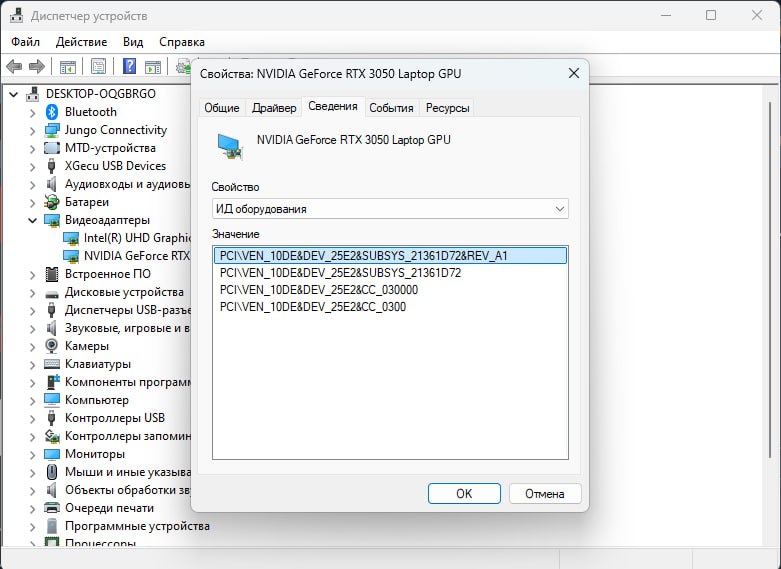Viewport: 781px width, 569px height.
Task: Click the Клавиатуры keyboard icon
Action: [52, 364]
